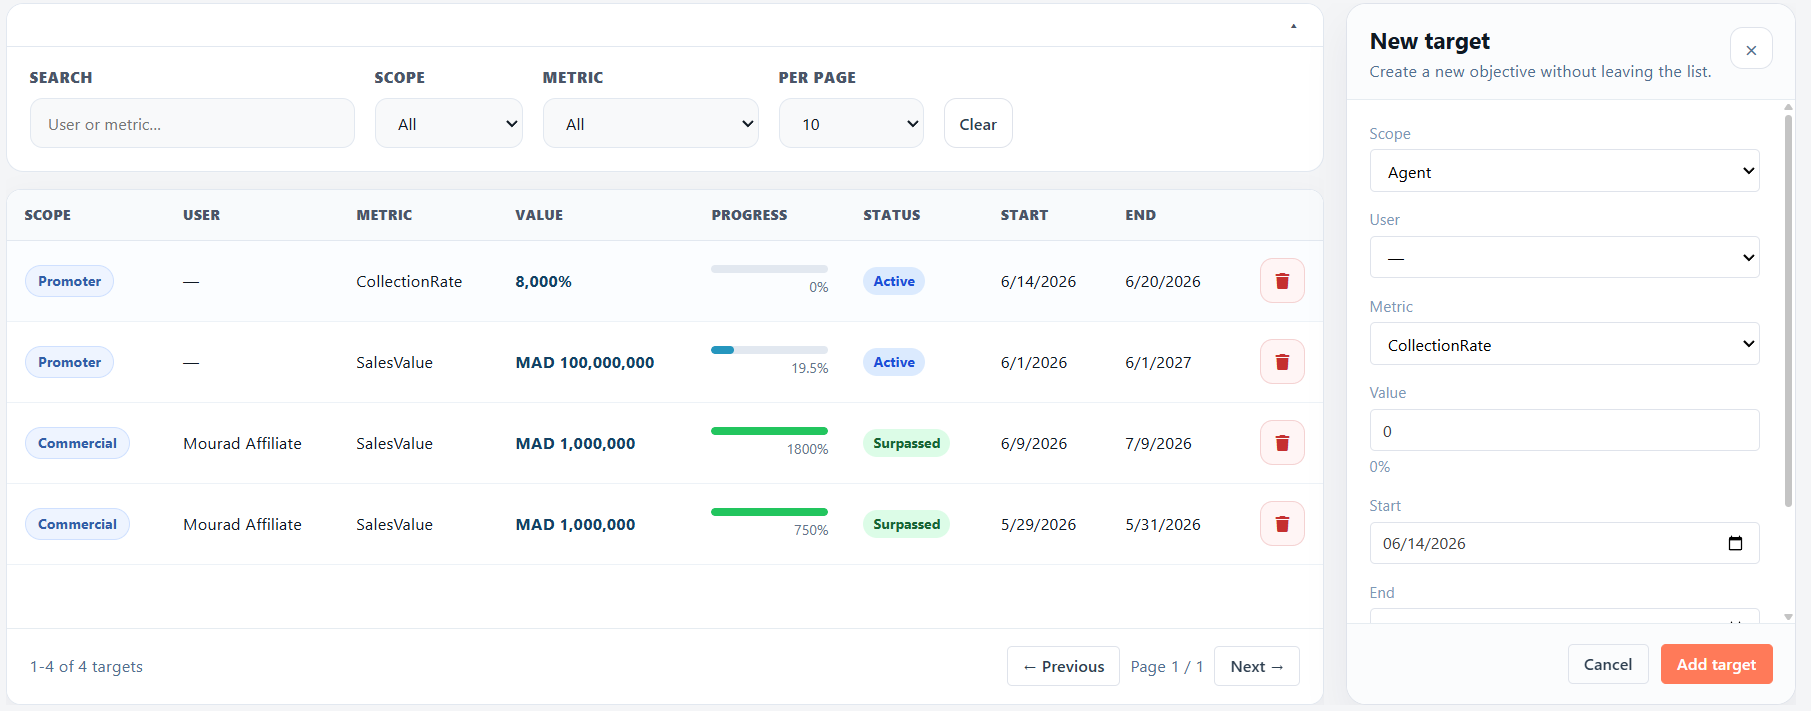
Task: Delete the Commercial target starting 5/29/2026
Action: point(1282,524)
